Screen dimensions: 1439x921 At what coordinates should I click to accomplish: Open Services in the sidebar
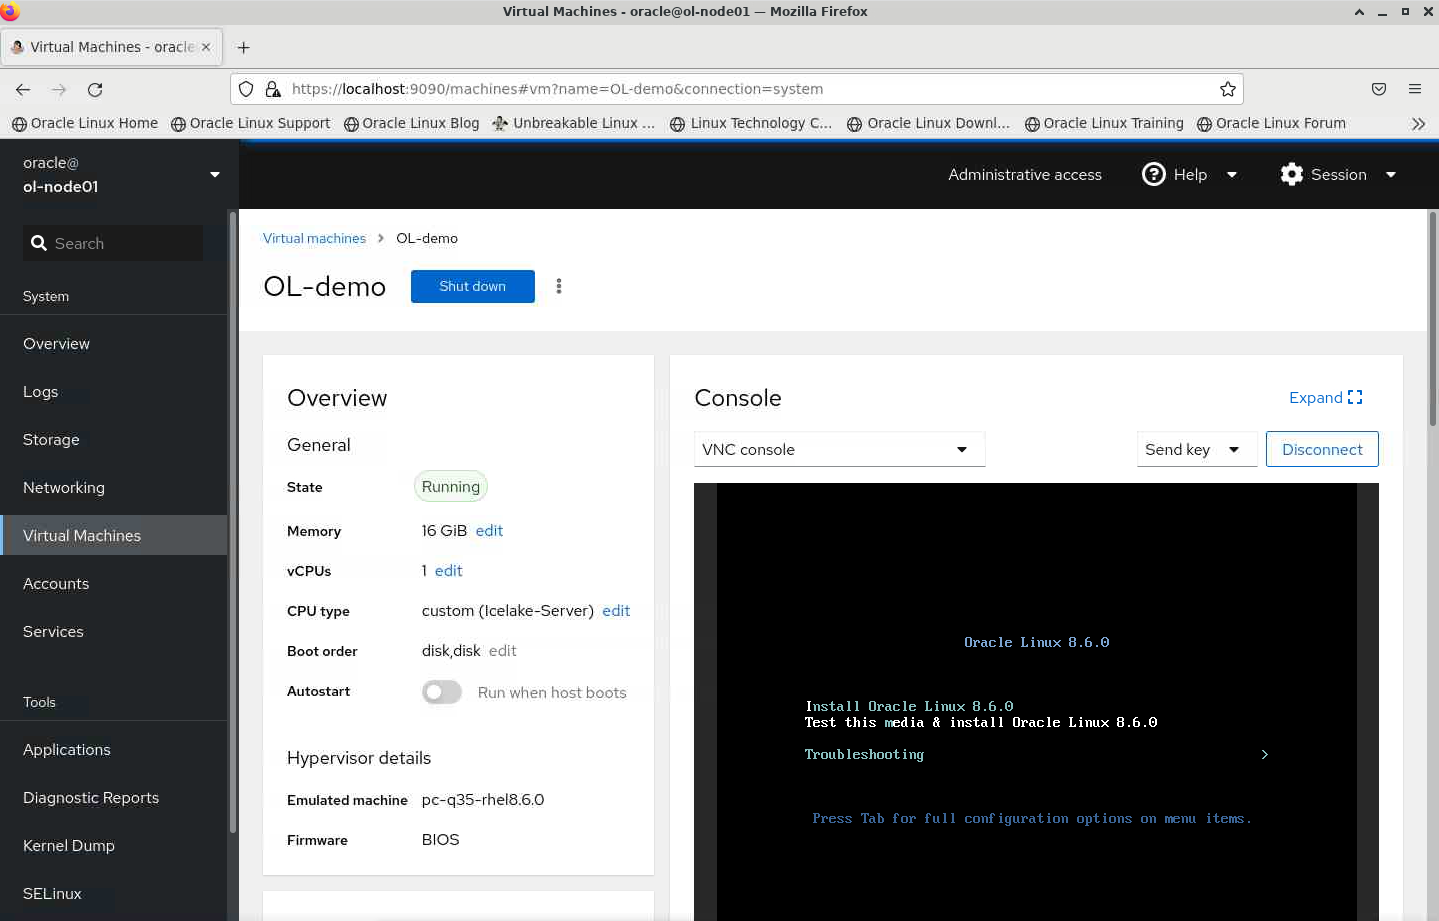pos(114,631)
